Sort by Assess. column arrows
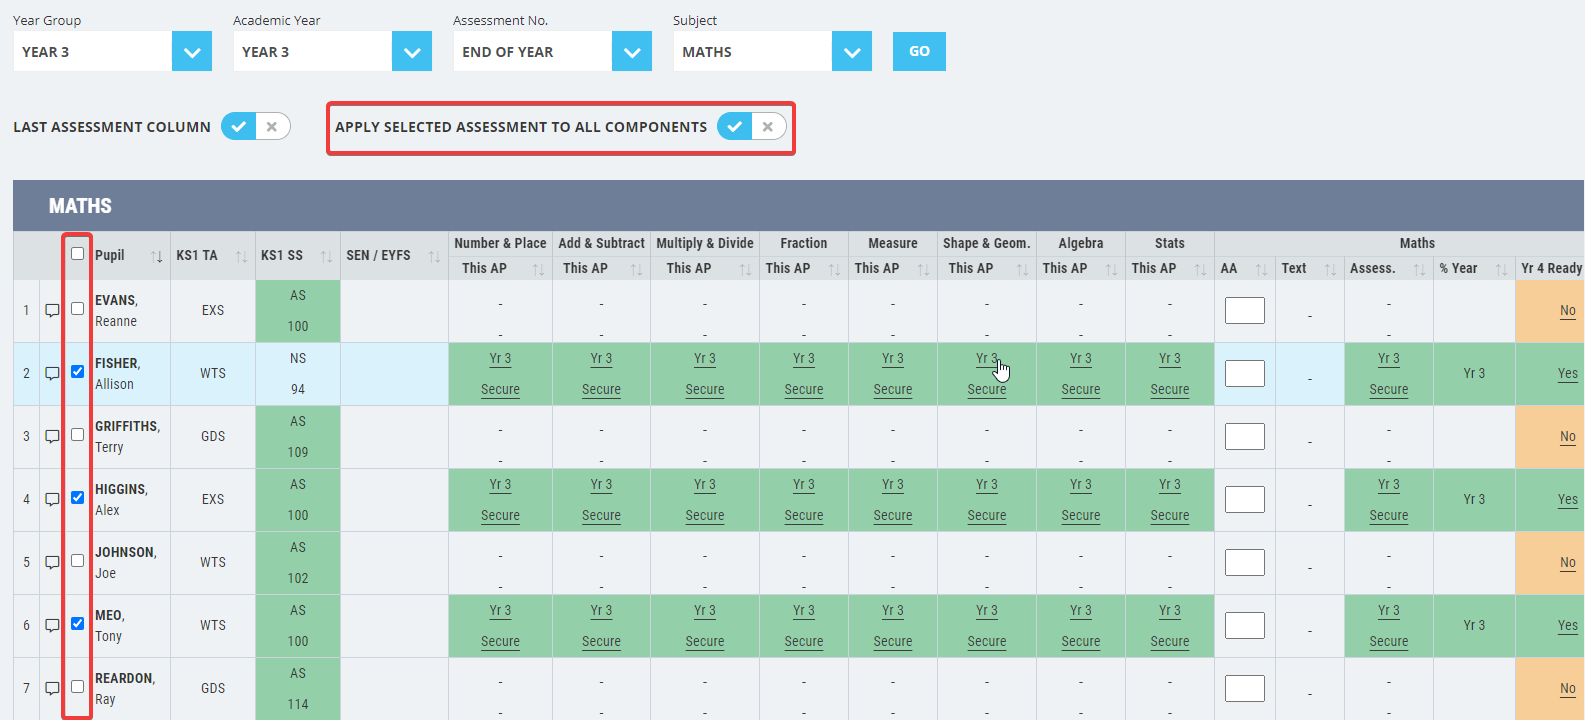1585x720 pixels. point(1419,269)
